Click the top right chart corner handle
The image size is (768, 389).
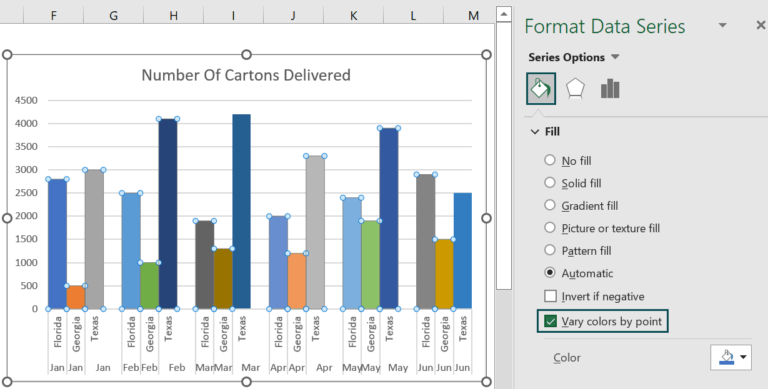486,54
